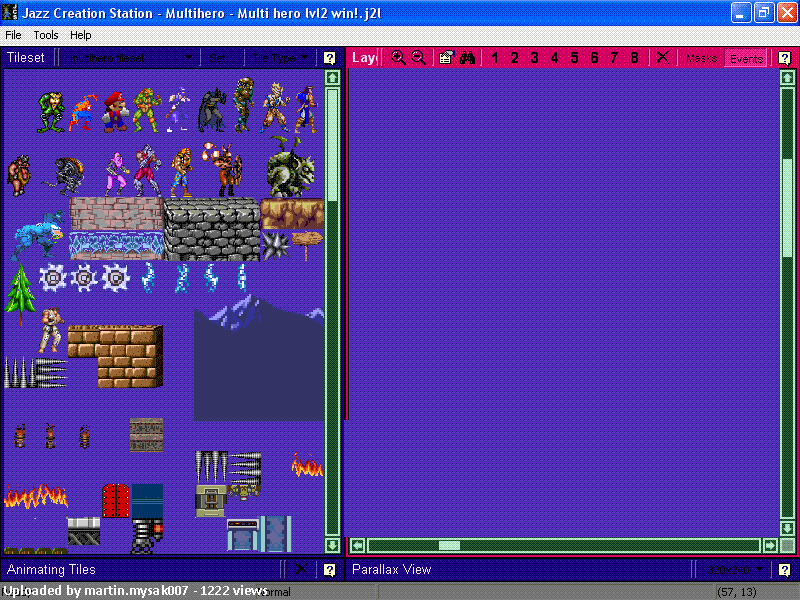Switch to layer 4
The height and width of the screenshot is (600, 800).
[x=554, y=58]
